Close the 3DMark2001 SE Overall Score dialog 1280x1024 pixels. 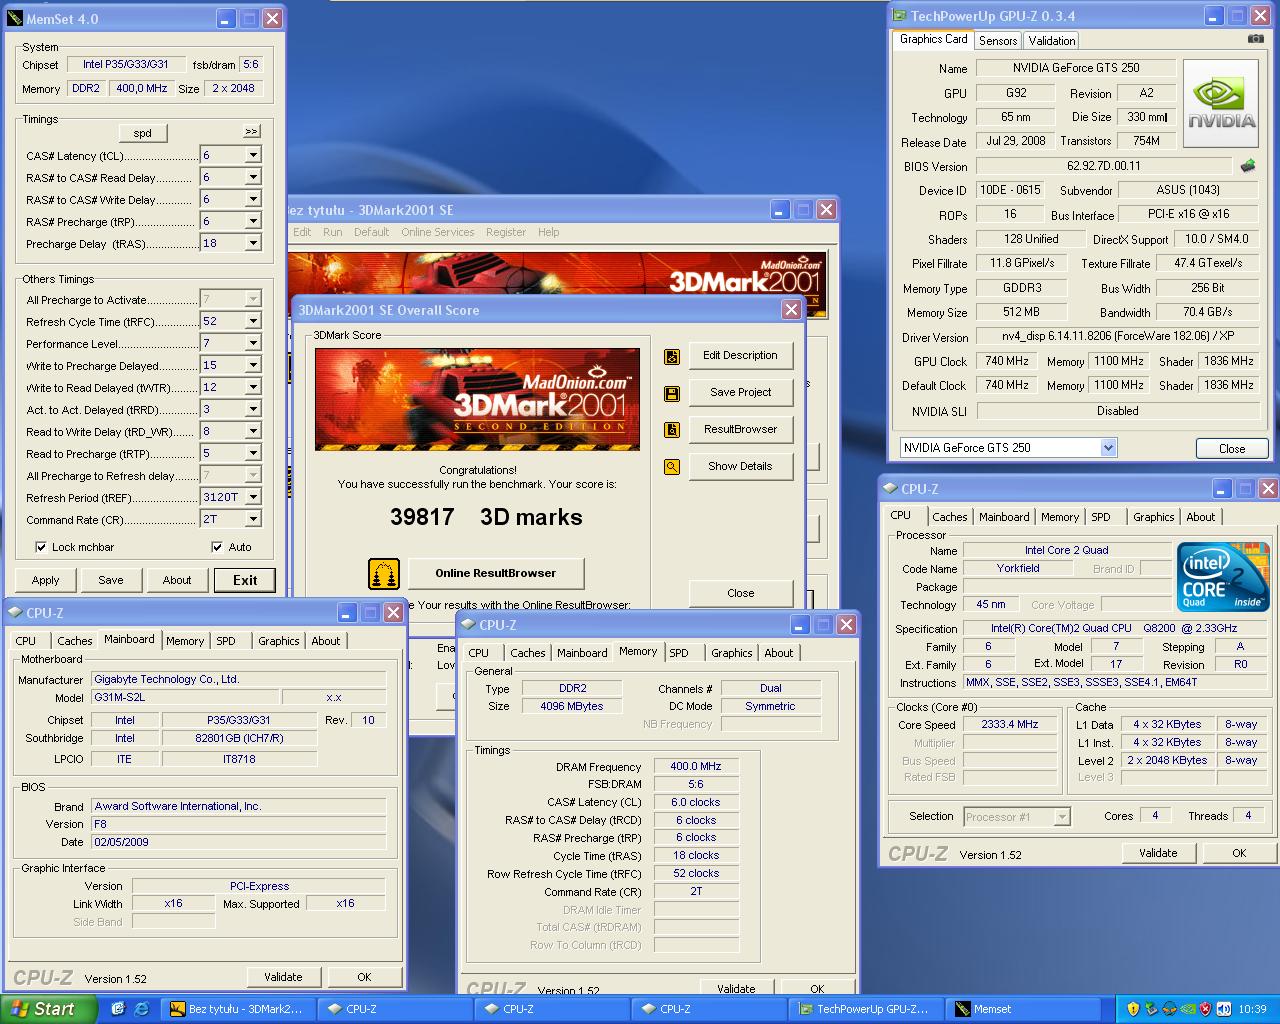tap(791, 309)
